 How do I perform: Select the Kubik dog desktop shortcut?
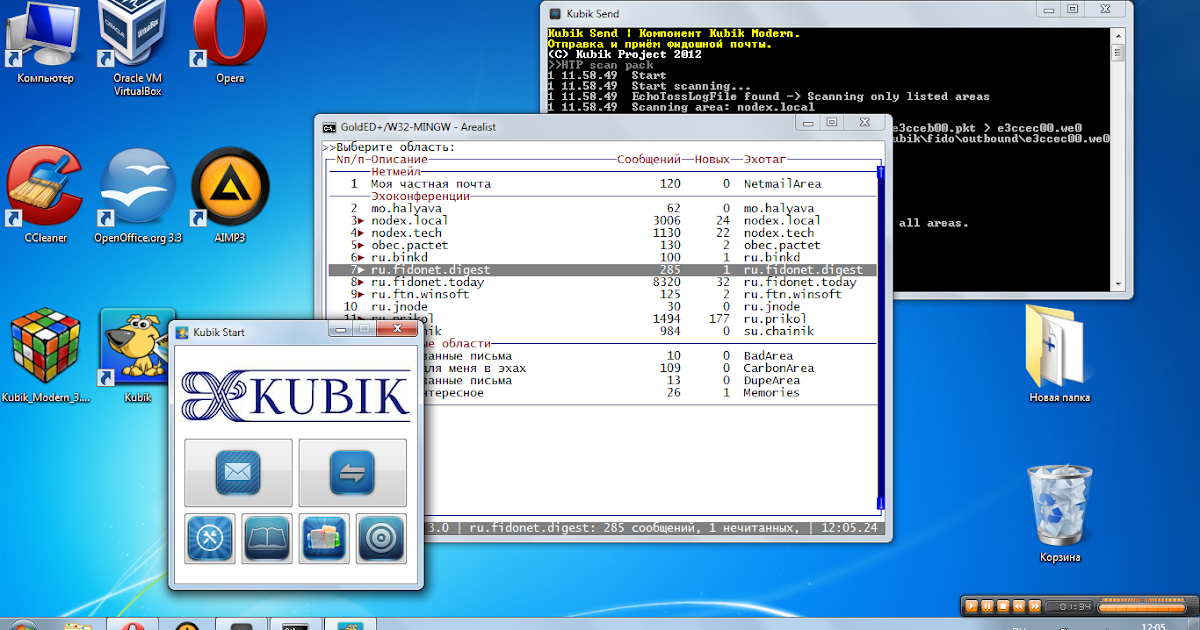click(x=138, y=355)
